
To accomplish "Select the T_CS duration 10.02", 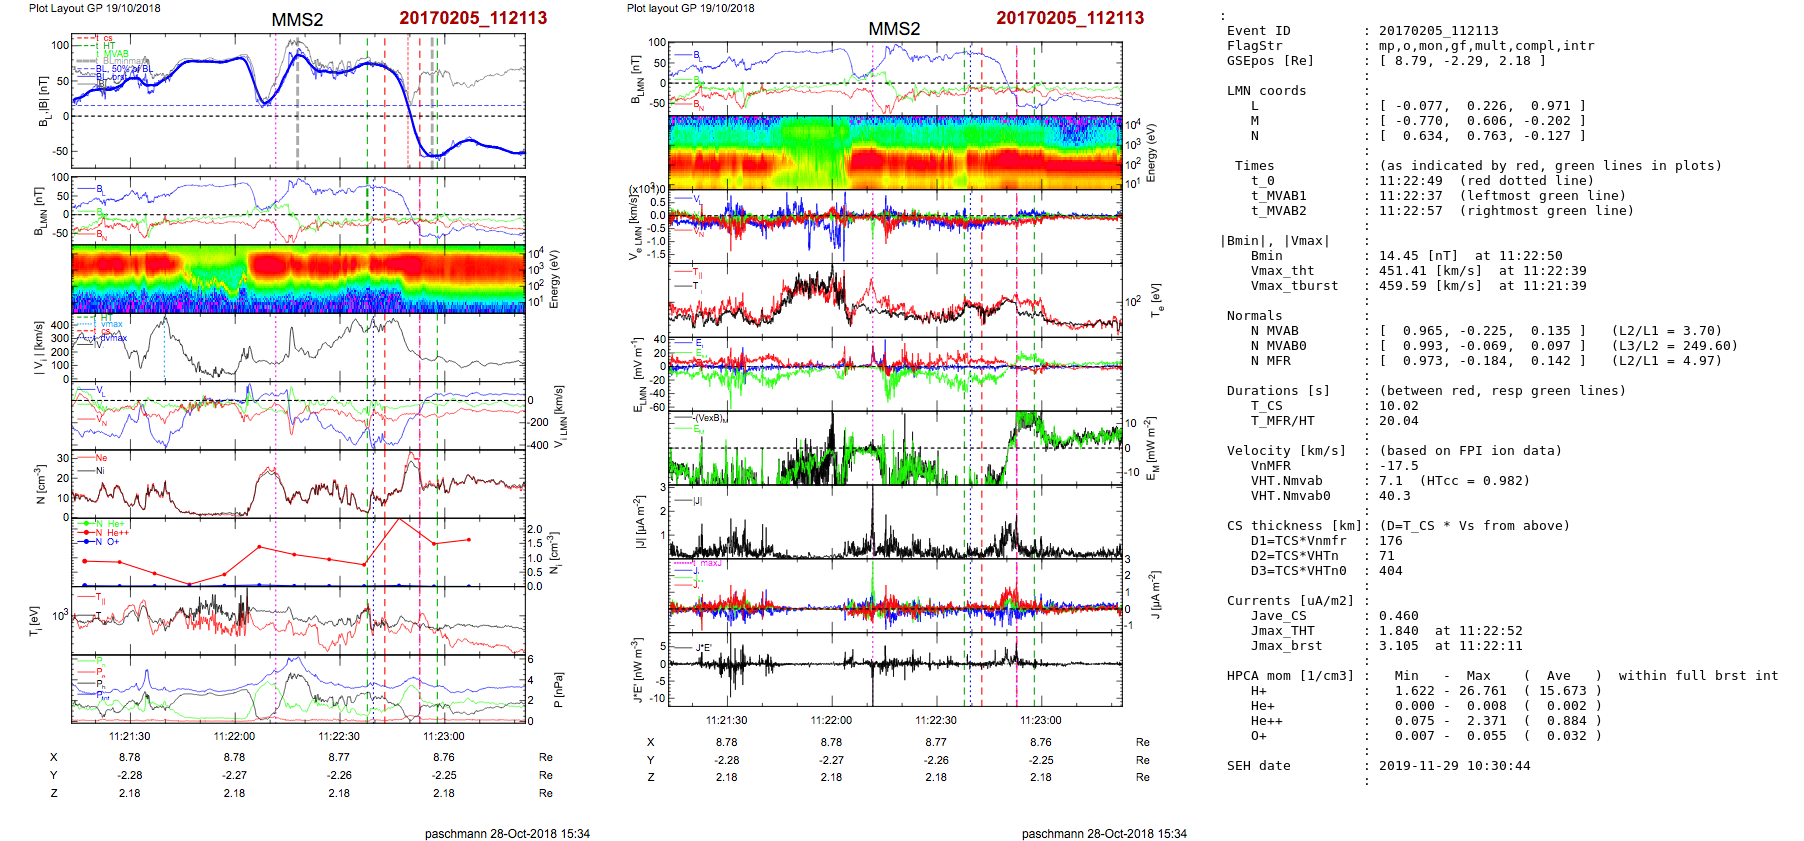I will [x=1399, y=406].
